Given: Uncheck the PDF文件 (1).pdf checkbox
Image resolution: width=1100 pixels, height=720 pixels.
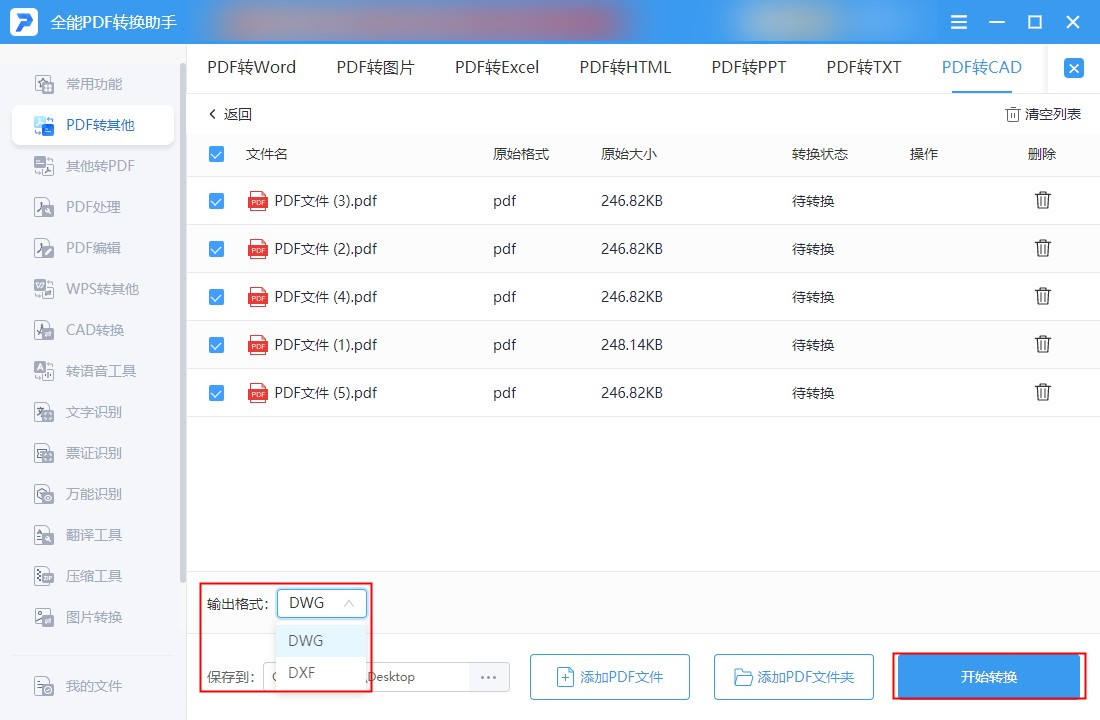Looking at the screenshot, I should tap(216, 345).
